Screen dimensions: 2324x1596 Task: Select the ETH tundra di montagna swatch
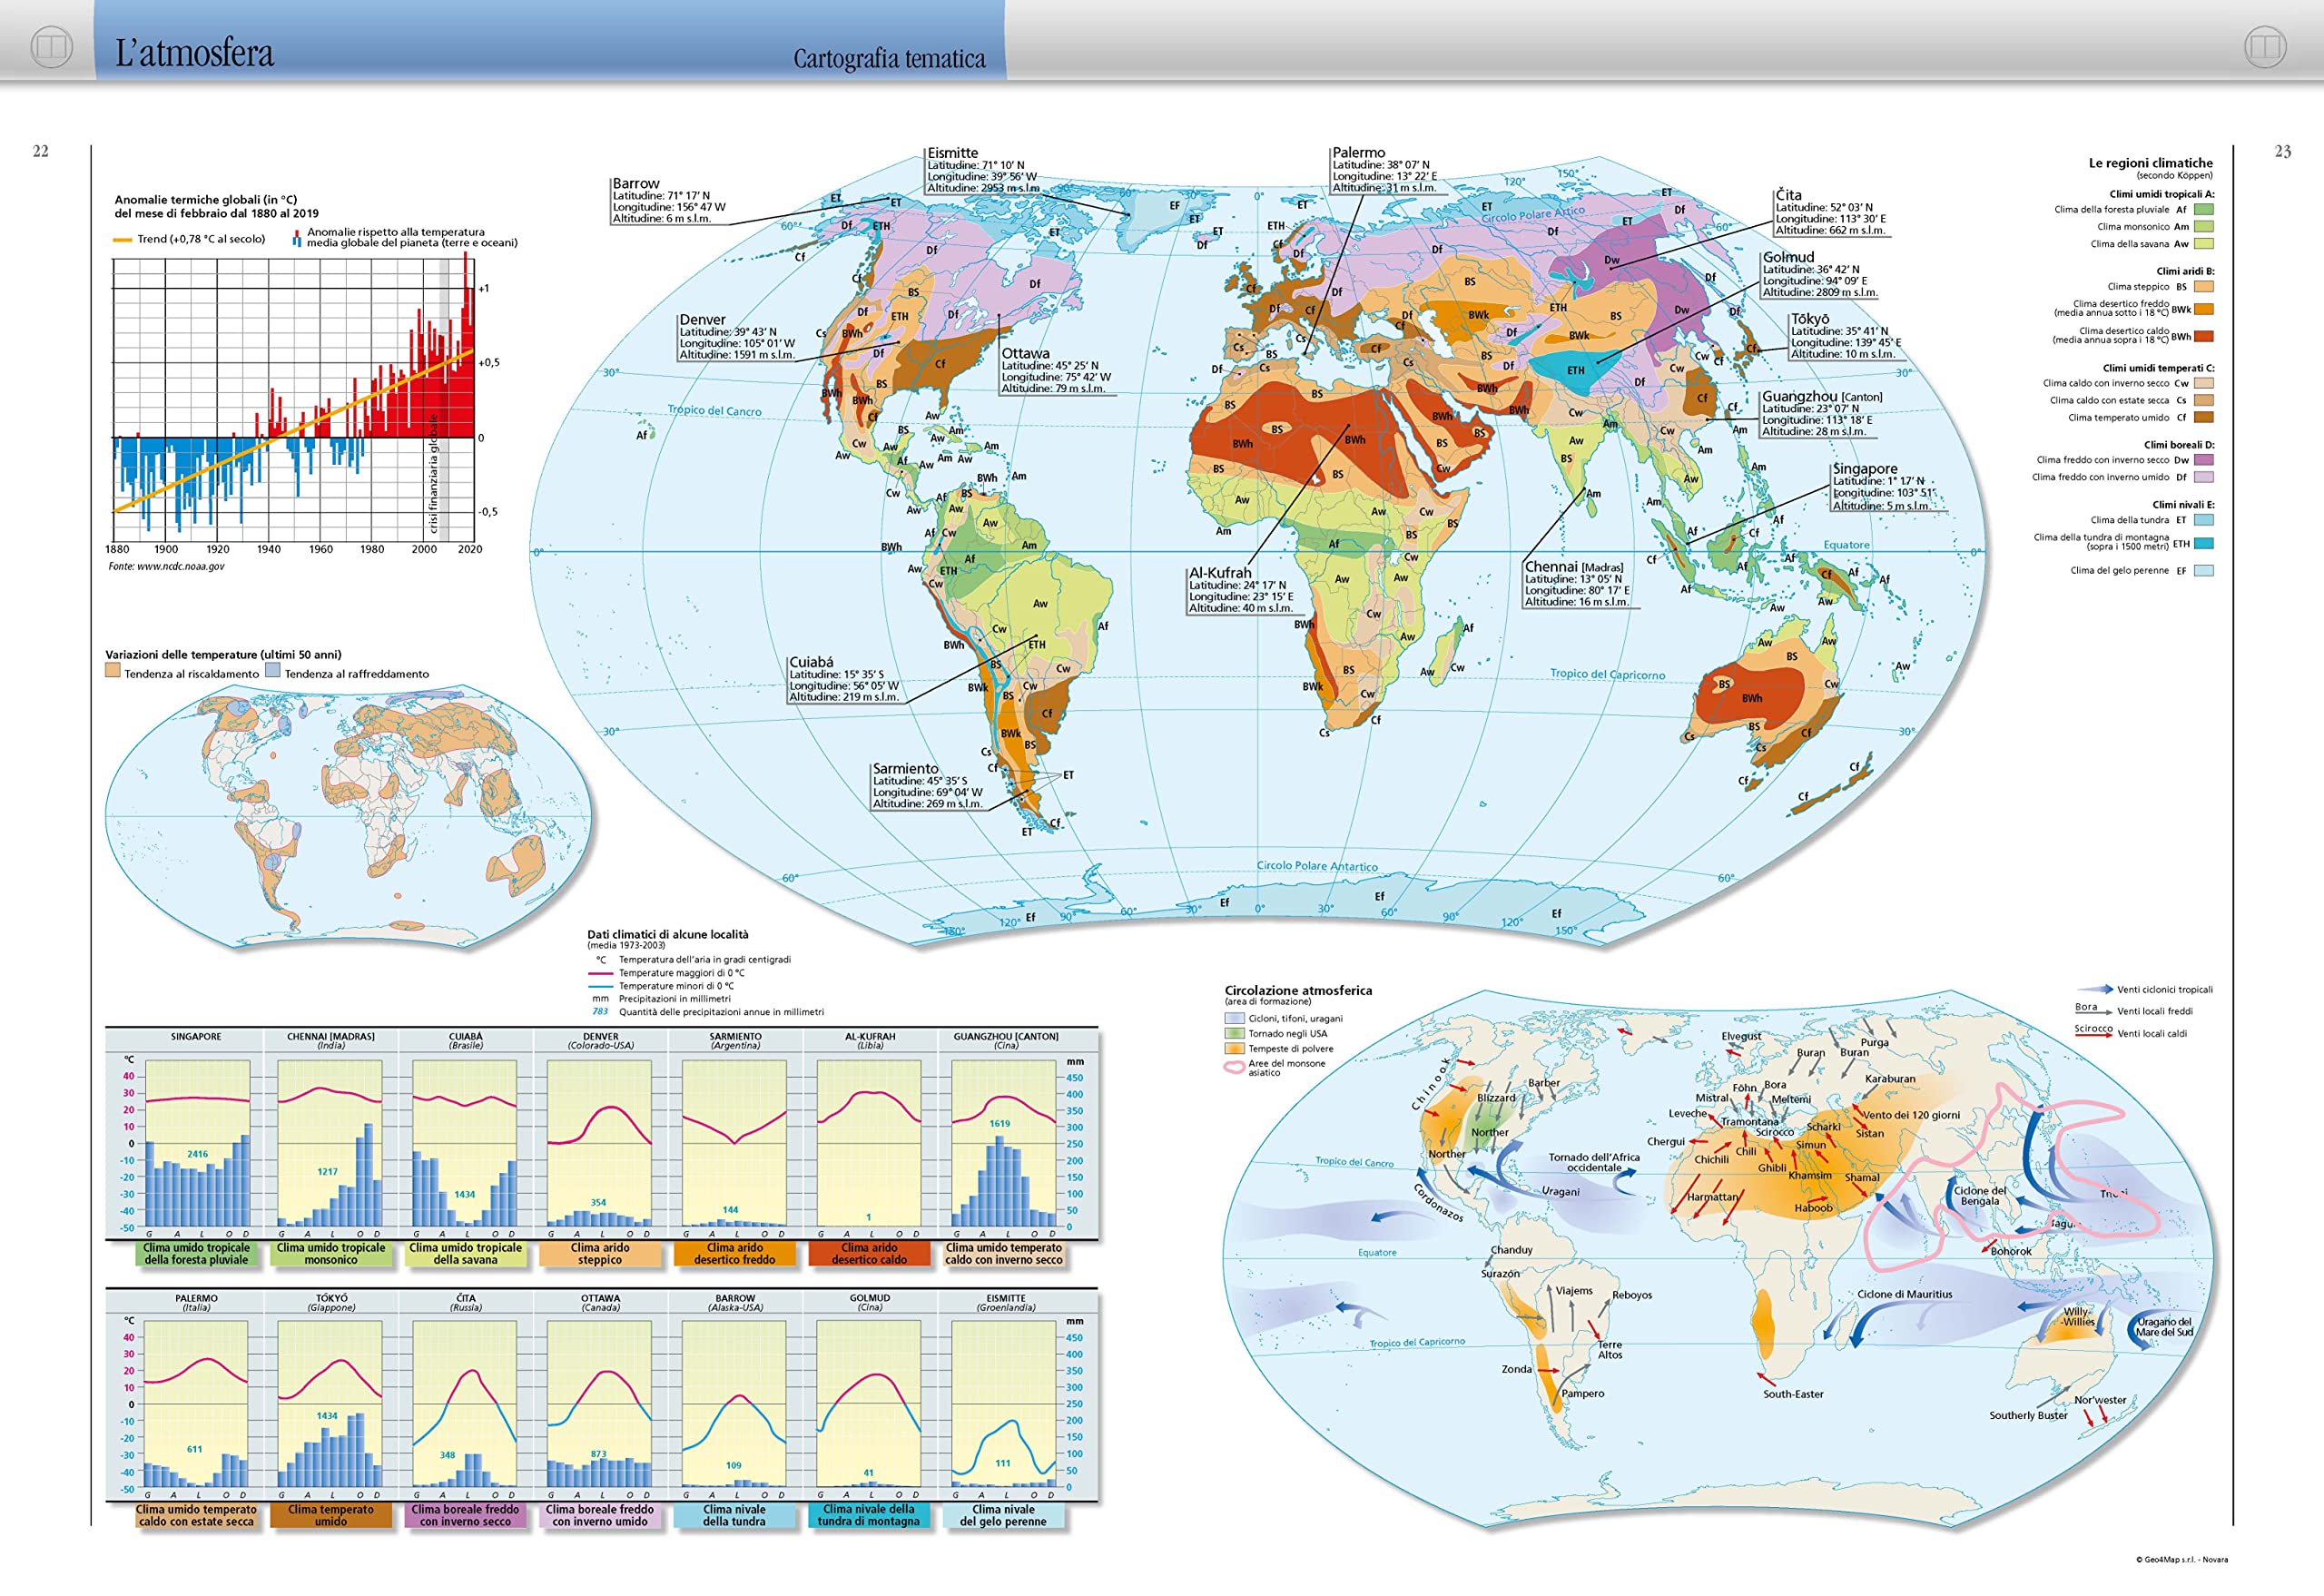2204,544
